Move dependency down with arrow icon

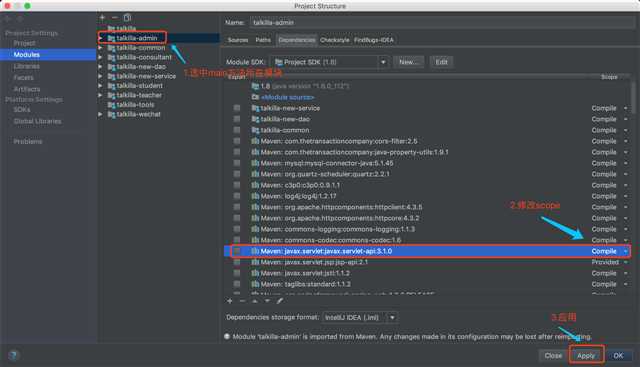point(267,301)
